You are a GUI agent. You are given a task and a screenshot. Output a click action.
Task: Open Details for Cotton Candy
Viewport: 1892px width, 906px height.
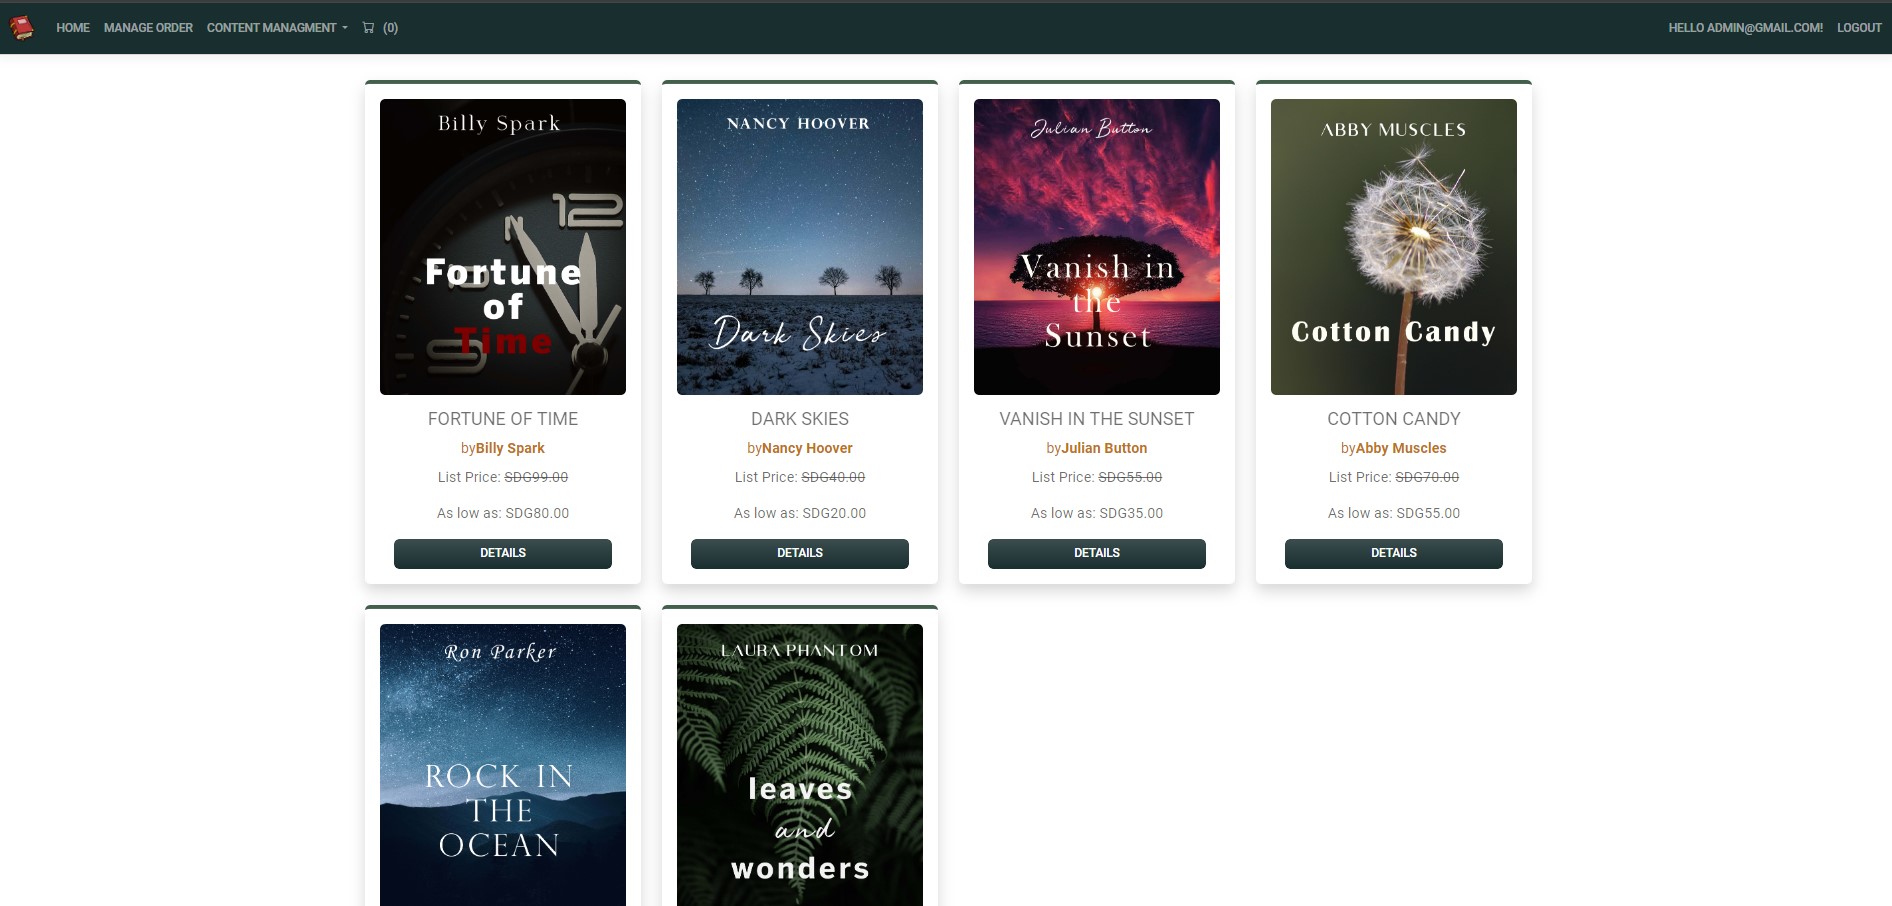(x=1393, y=553)
